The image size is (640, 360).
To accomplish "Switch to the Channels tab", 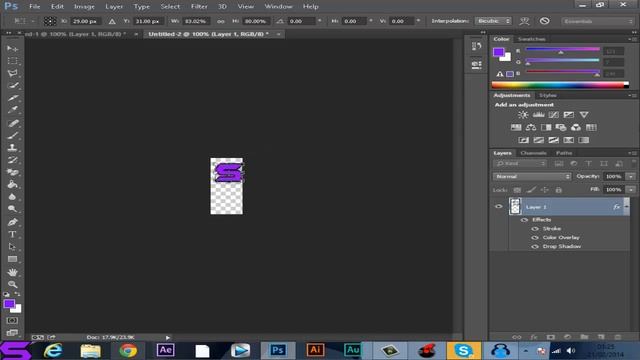I will [533, 153].
